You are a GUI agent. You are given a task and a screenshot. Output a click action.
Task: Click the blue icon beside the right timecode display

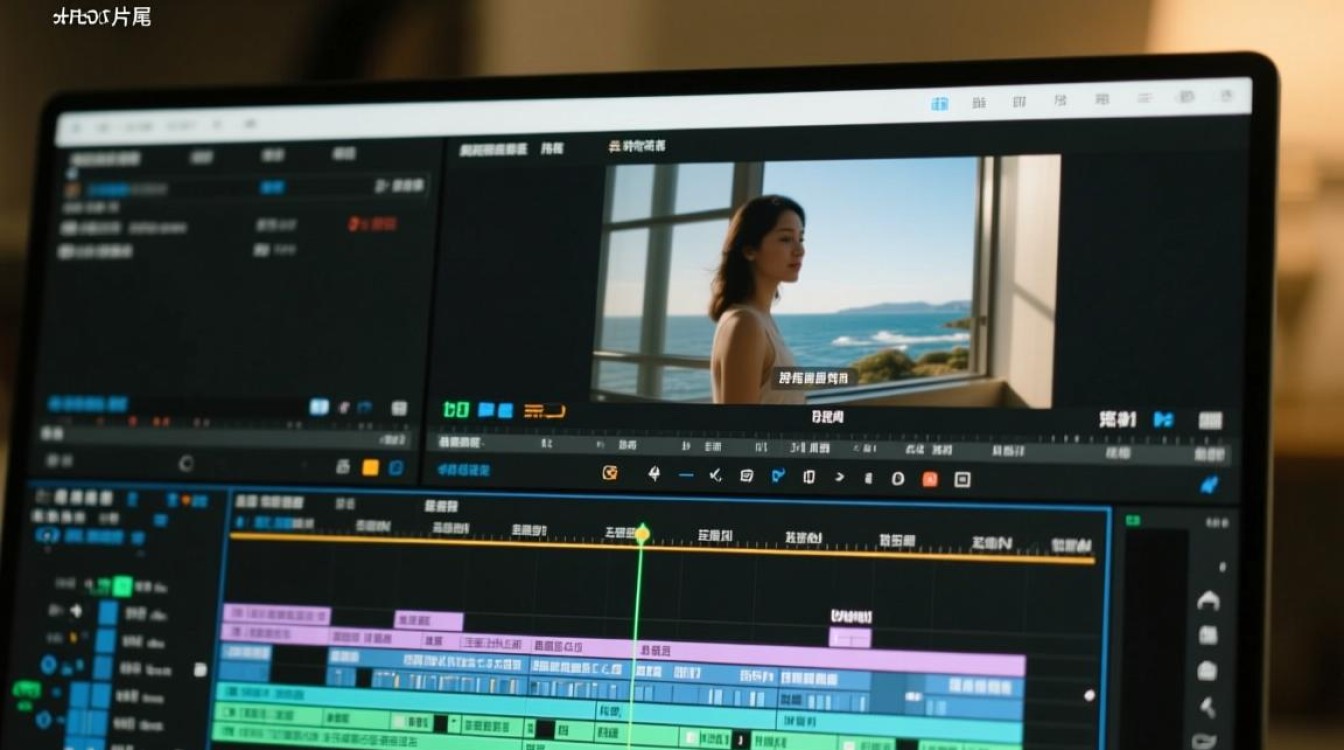coord(1163,420)
